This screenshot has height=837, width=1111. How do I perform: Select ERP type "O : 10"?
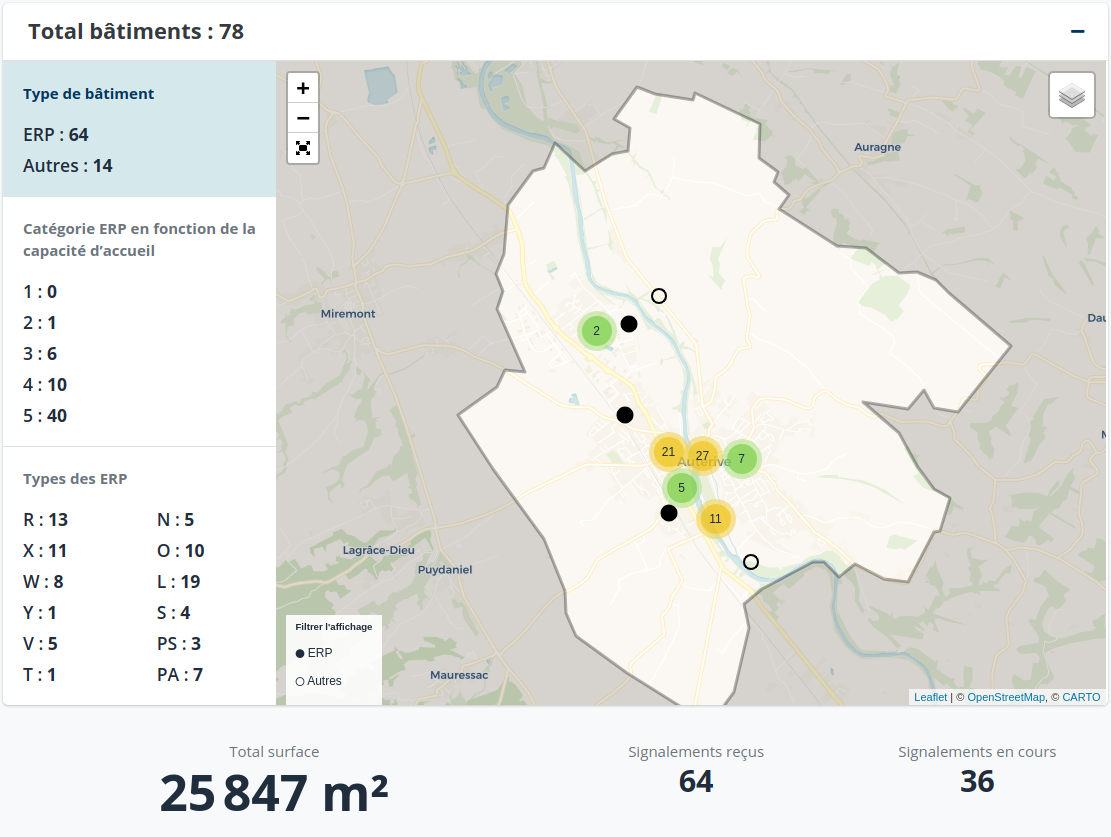(181, 551)
